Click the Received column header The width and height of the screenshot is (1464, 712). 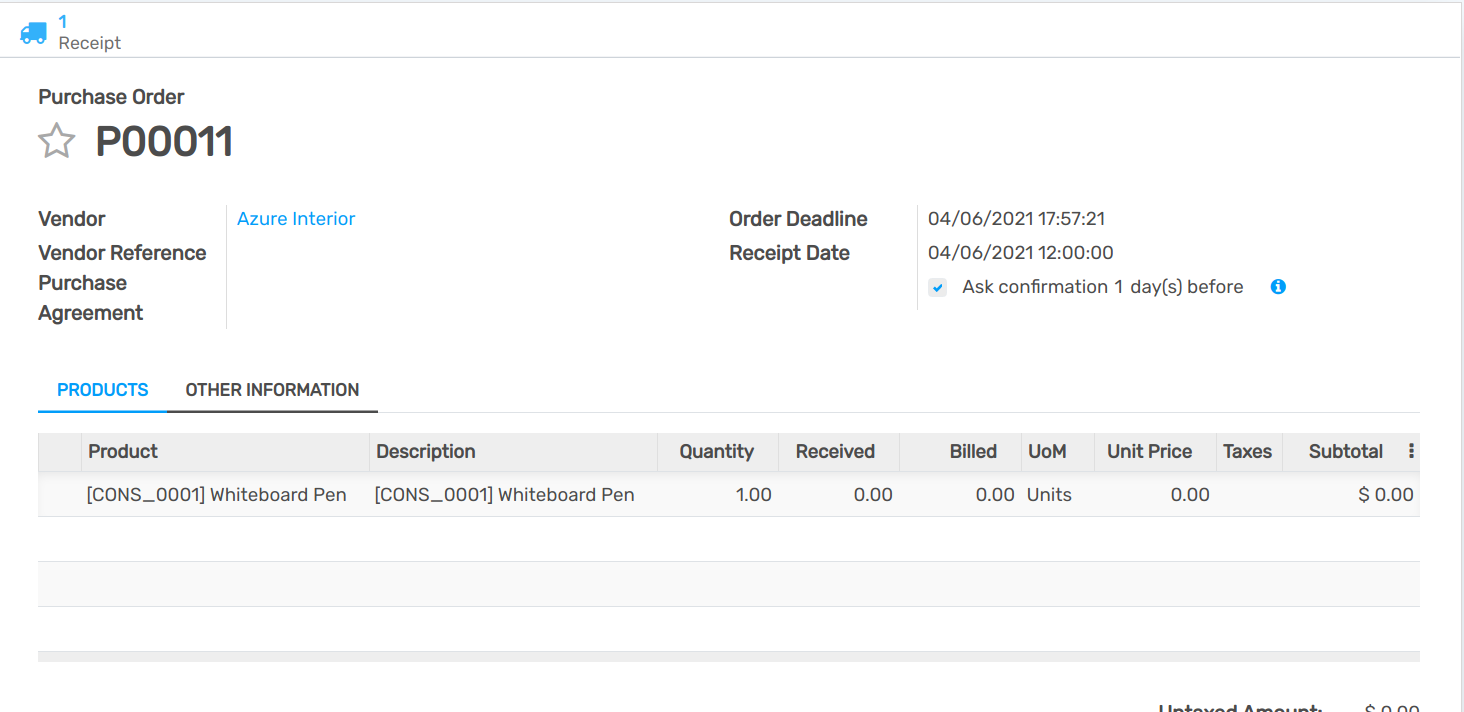835,452
